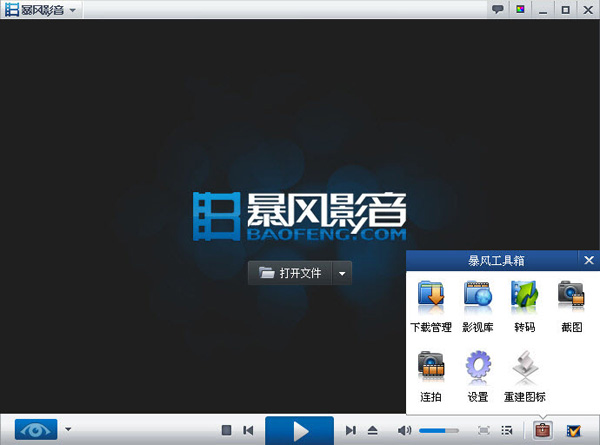Screen dimensions: 600x445
Task: Select the 截图 screenshot tool
Action: [571, 306]
